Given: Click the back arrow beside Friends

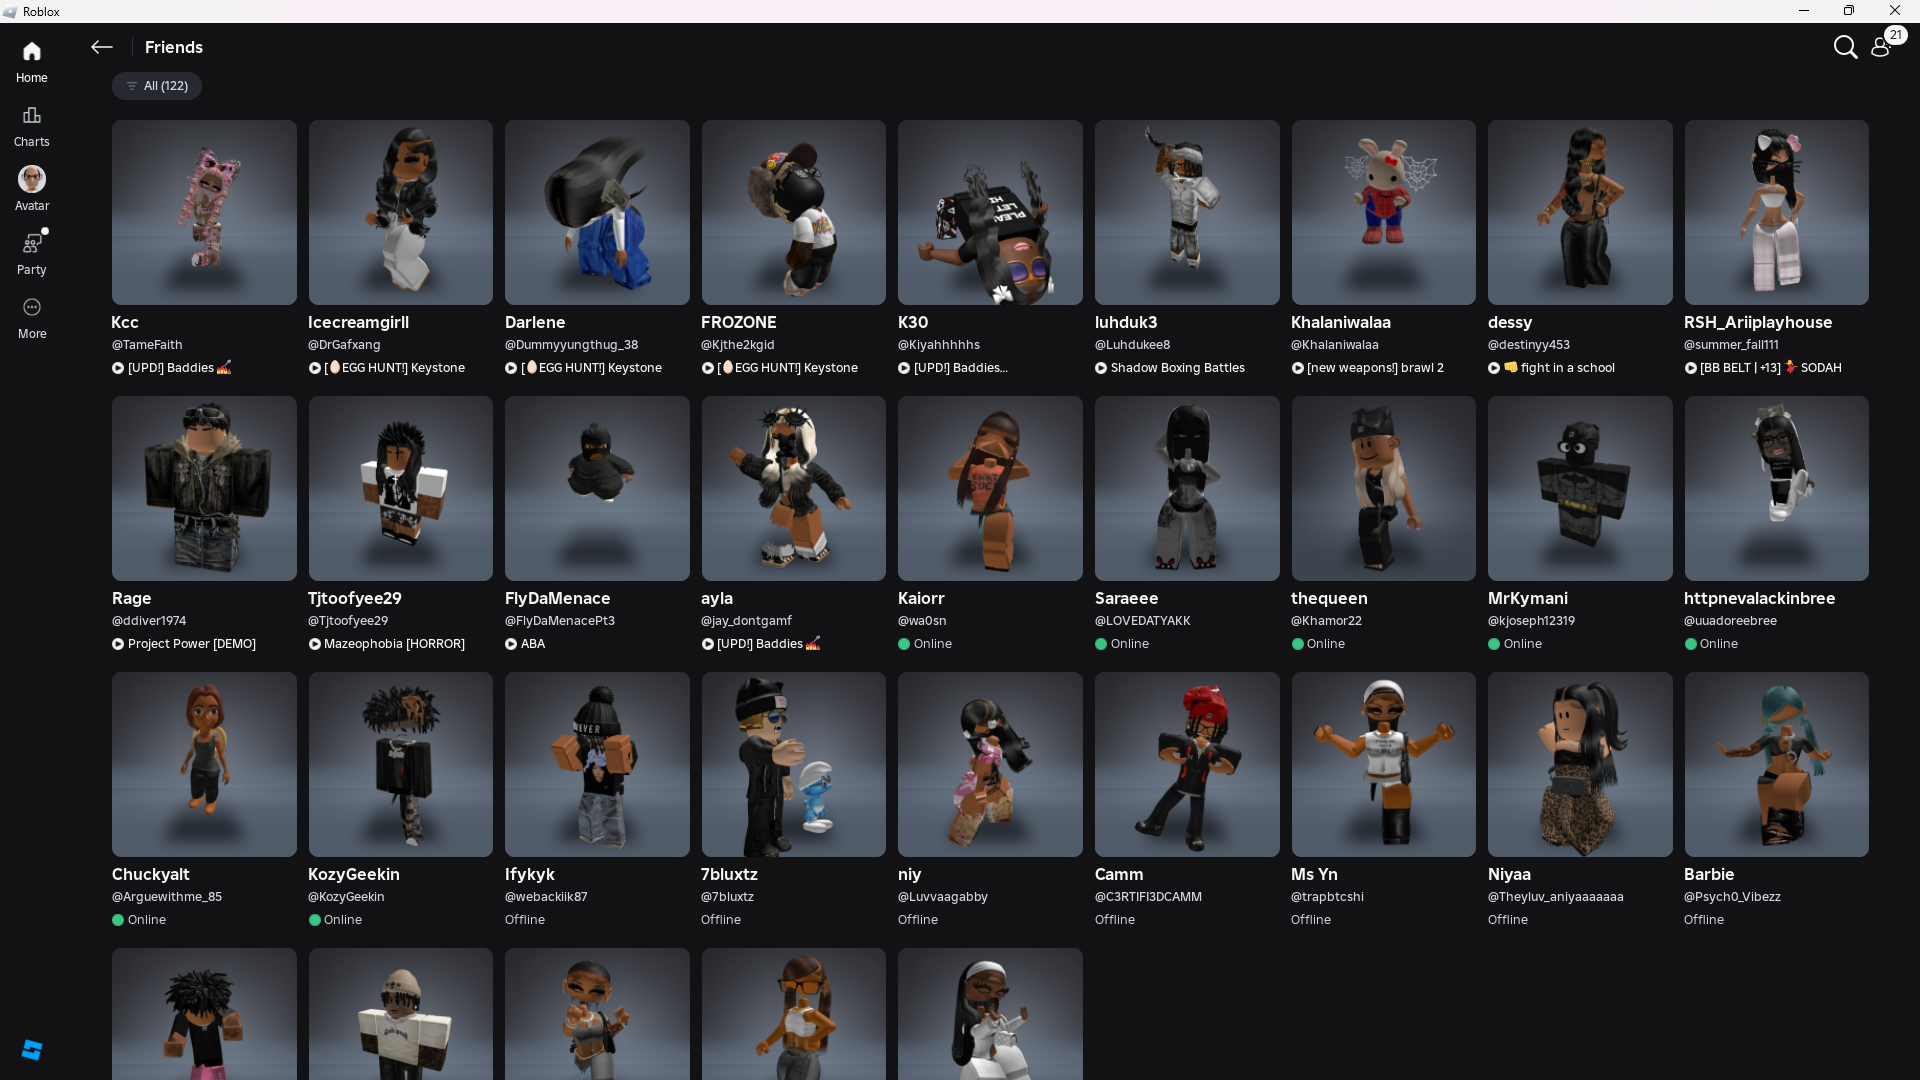Looking at the screenshot, I should pyautogui.click(x=101, y=47).
